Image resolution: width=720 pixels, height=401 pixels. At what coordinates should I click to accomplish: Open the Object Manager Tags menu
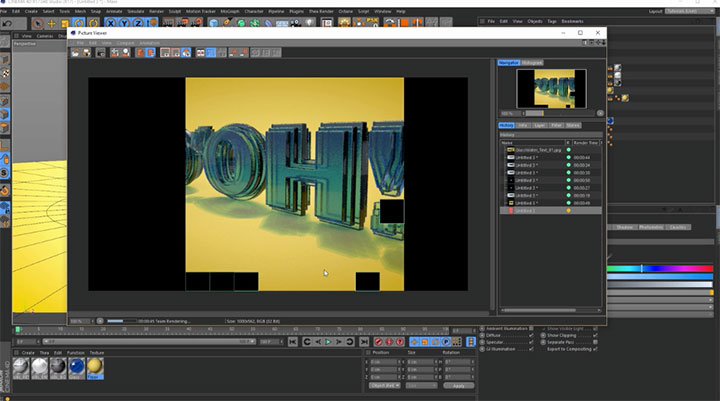click(x=552, y=21)
